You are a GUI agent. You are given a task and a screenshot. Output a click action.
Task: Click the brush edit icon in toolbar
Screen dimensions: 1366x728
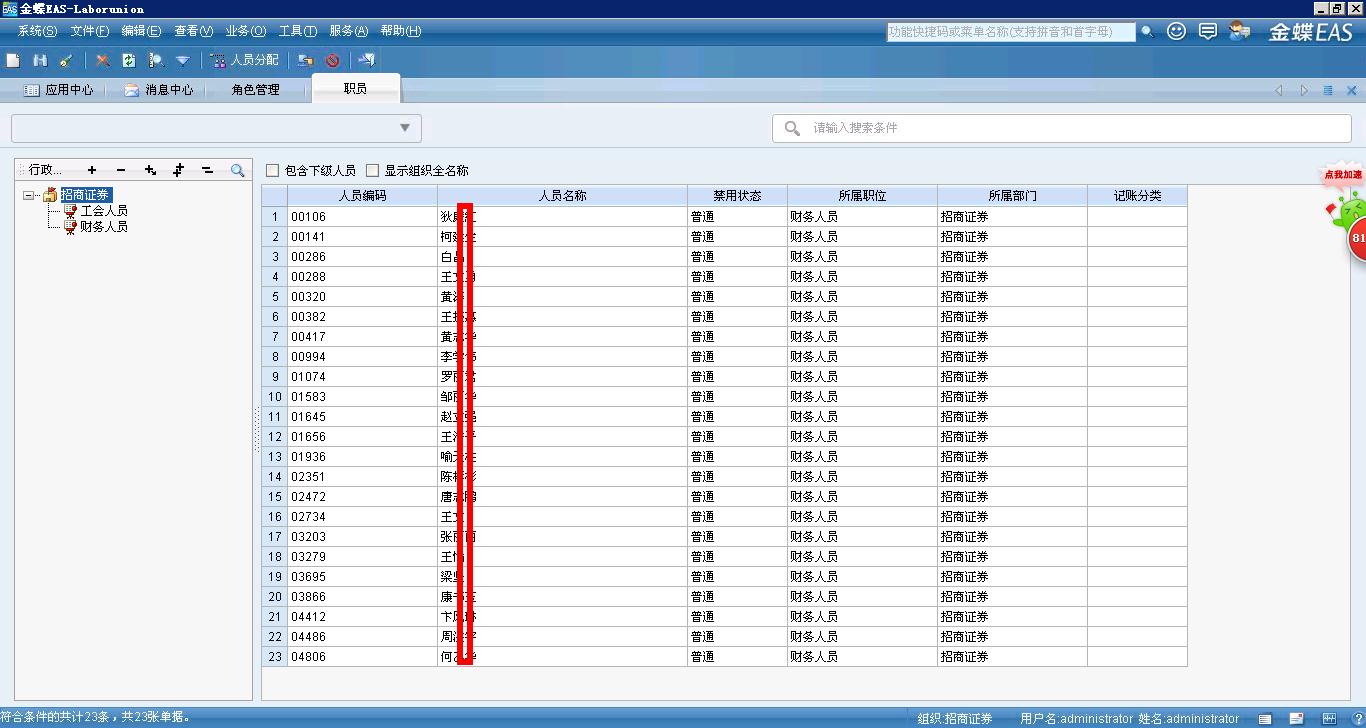click(66, 60)
